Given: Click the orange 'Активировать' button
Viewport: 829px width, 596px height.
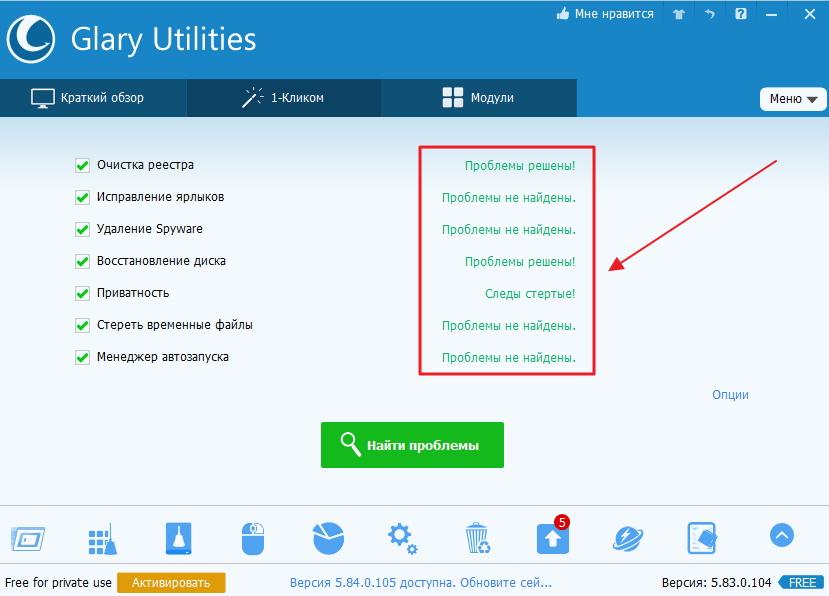Looking at the screenshot, I should point(171,583).
